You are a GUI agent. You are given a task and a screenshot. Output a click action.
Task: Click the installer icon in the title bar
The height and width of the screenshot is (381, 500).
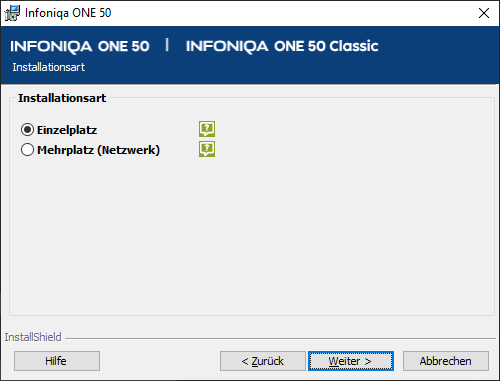12,13
